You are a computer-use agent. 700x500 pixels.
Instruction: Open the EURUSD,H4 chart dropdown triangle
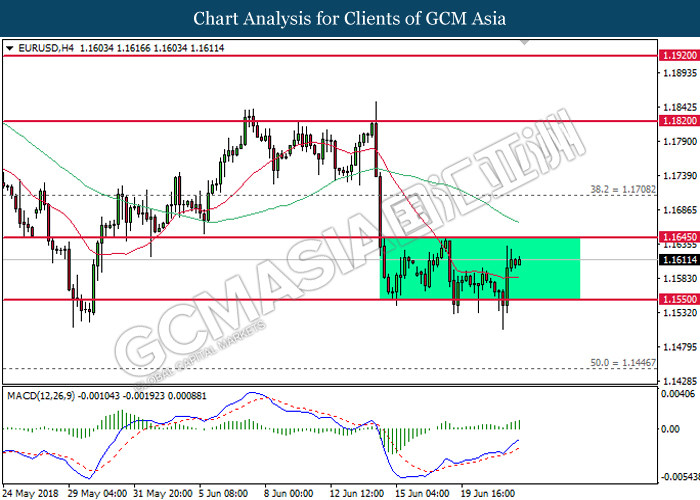pos(9,48)
